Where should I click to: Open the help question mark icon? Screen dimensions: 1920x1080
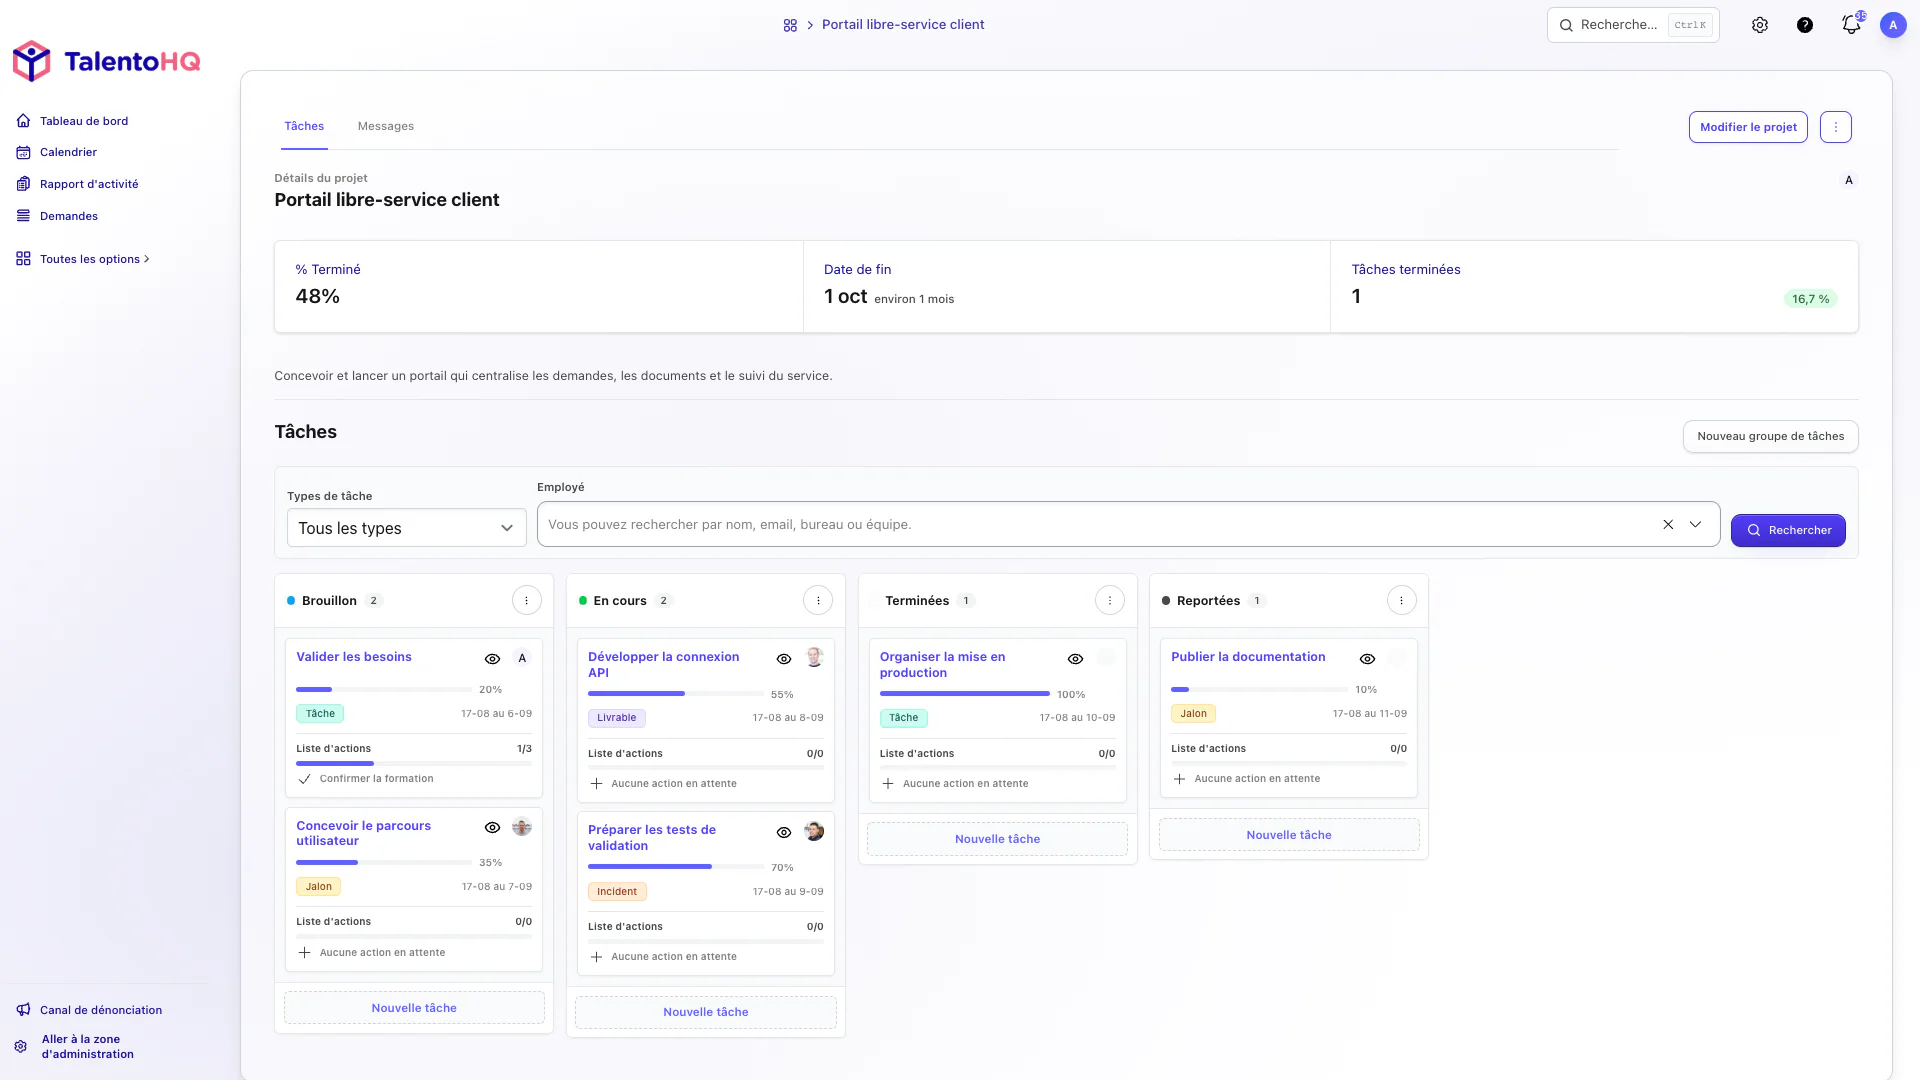coord(1805,25)
